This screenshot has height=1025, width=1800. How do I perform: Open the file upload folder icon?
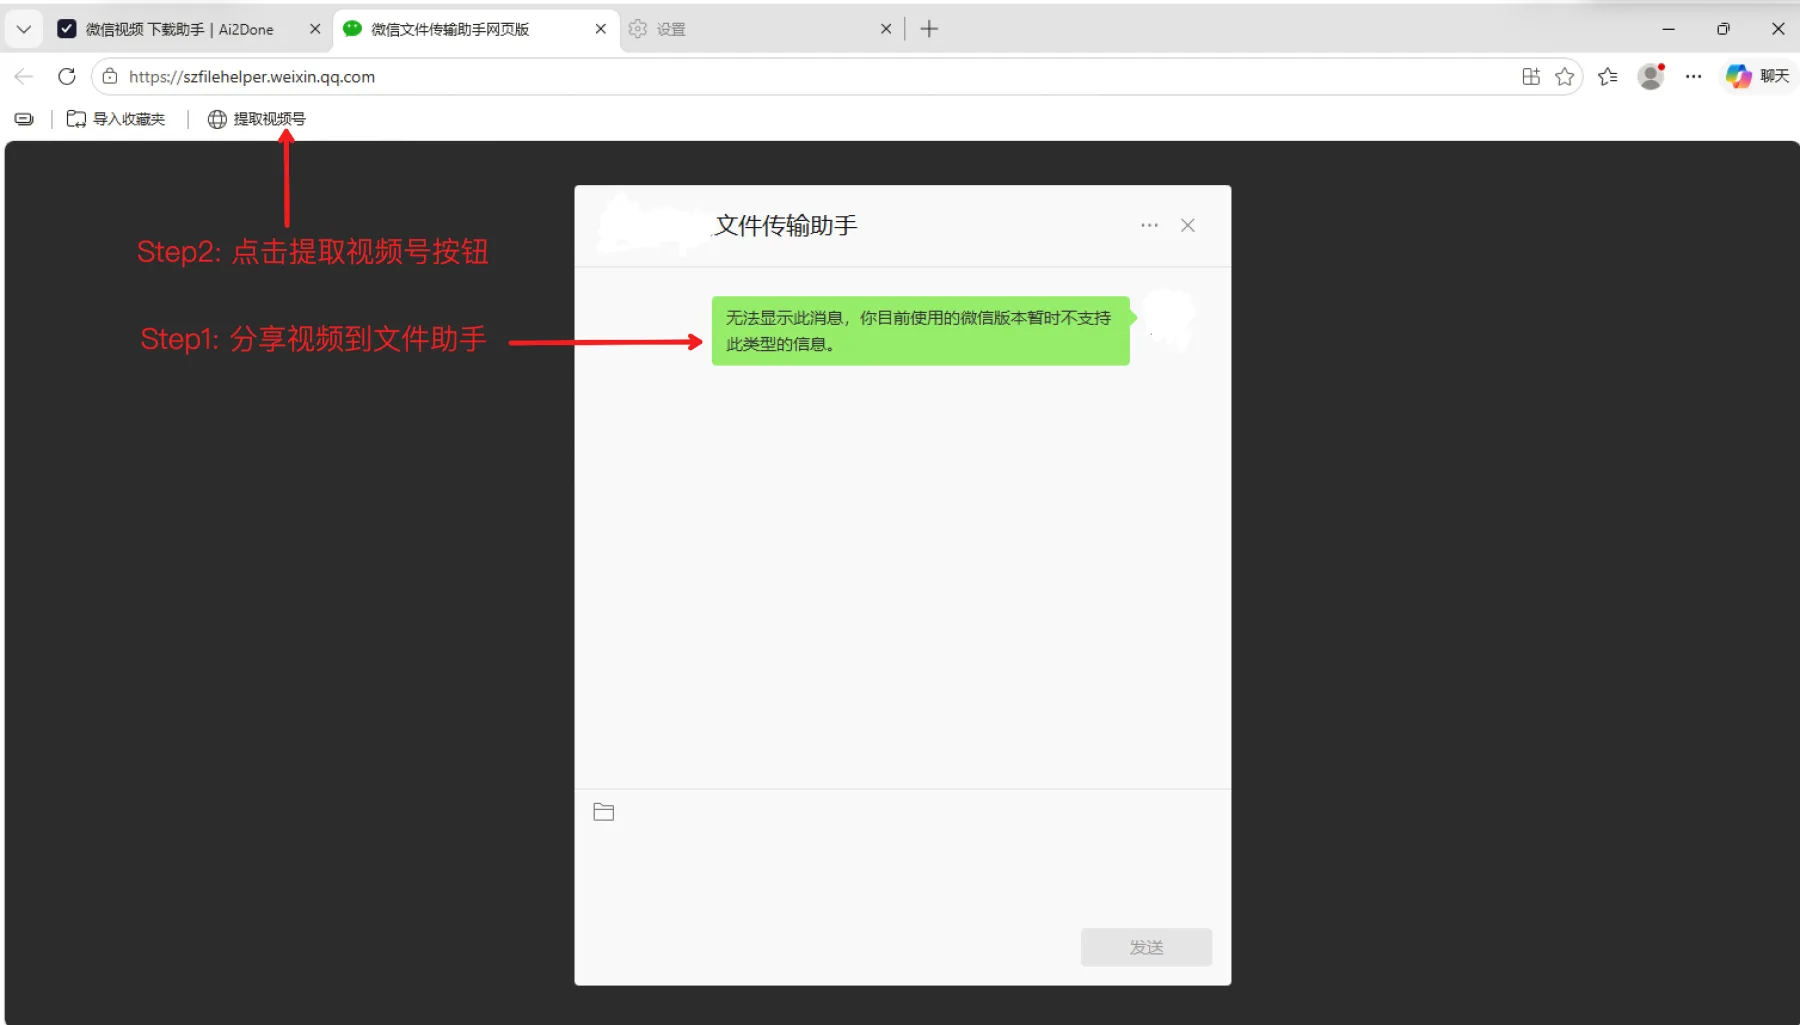(604, 812)
